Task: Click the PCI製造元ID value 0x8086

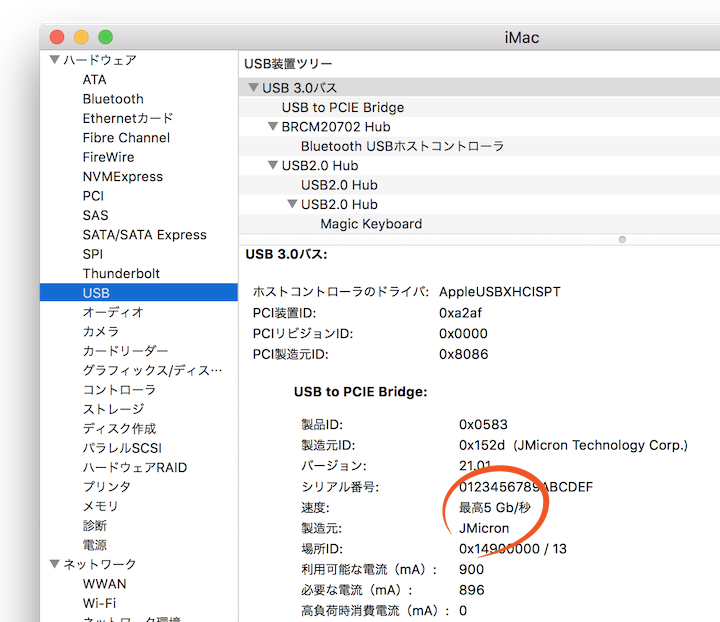Action: pos(464,354)
